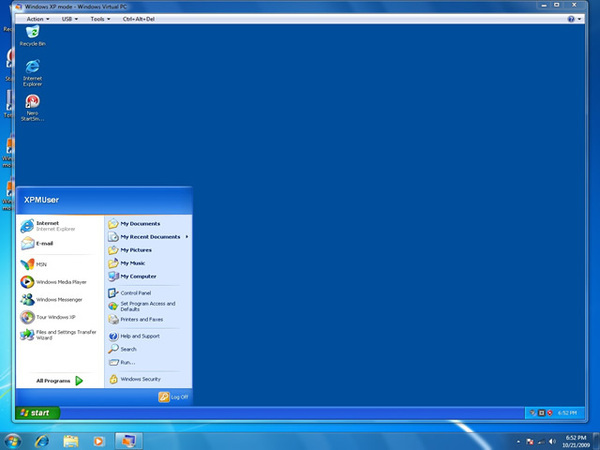Open Internet Explorer on Windows 7 taskbar
600x450 pixels.
point(42,441)
